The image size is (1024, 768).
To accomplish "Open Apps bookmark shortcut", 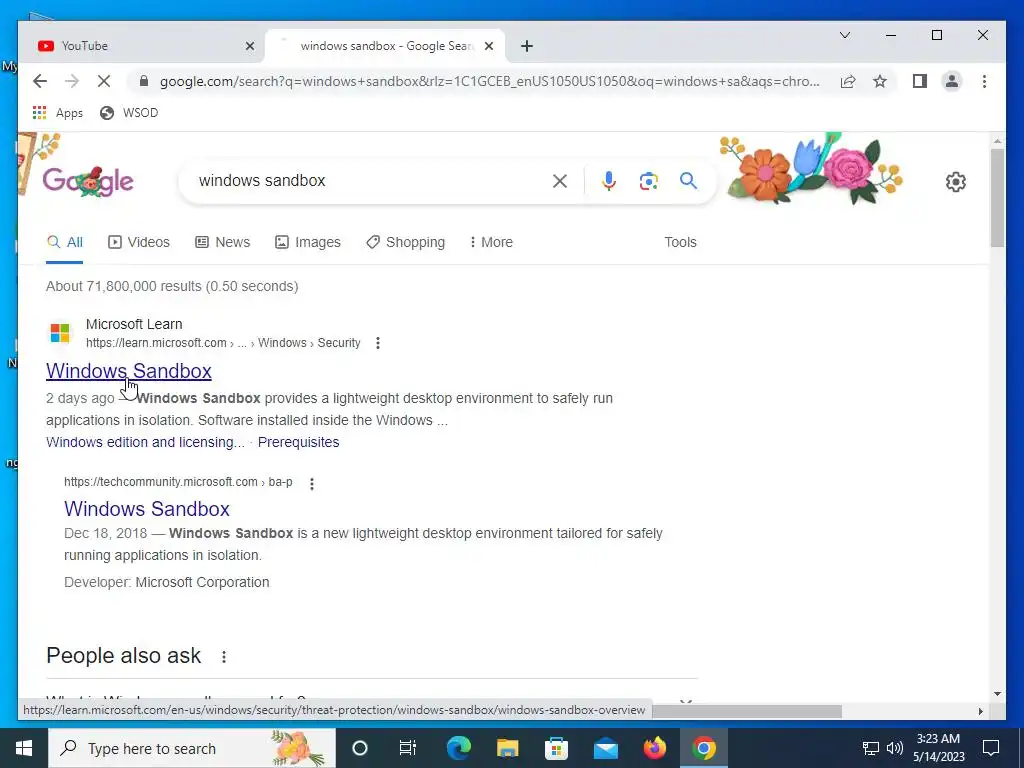I will tap(58, 112).
